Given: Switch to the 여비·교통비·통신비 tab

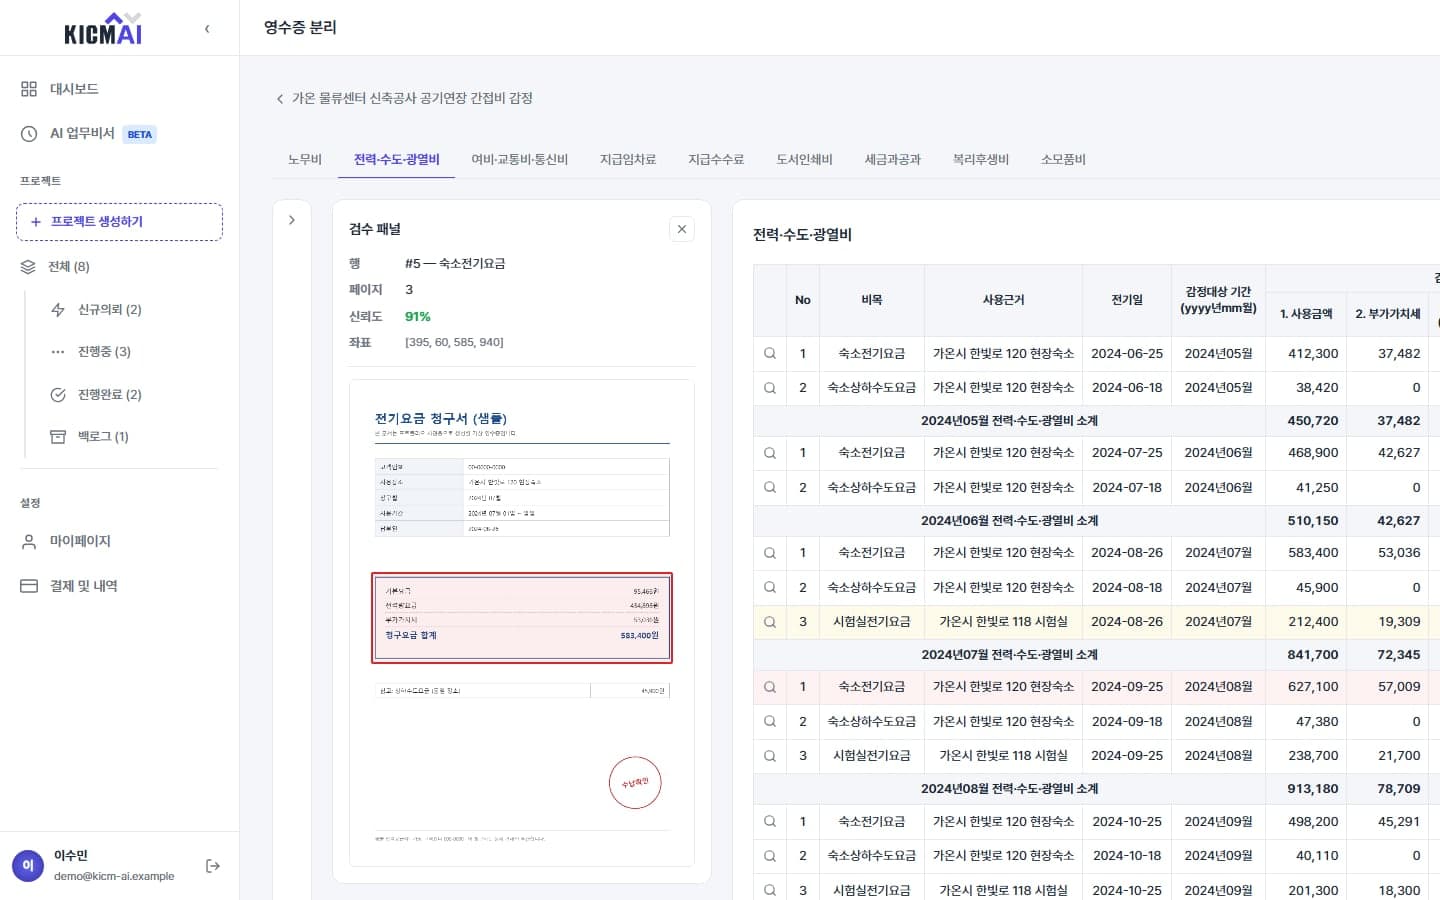Looking at the screenshot, I should pyautogui.click(x=519, y=159).
